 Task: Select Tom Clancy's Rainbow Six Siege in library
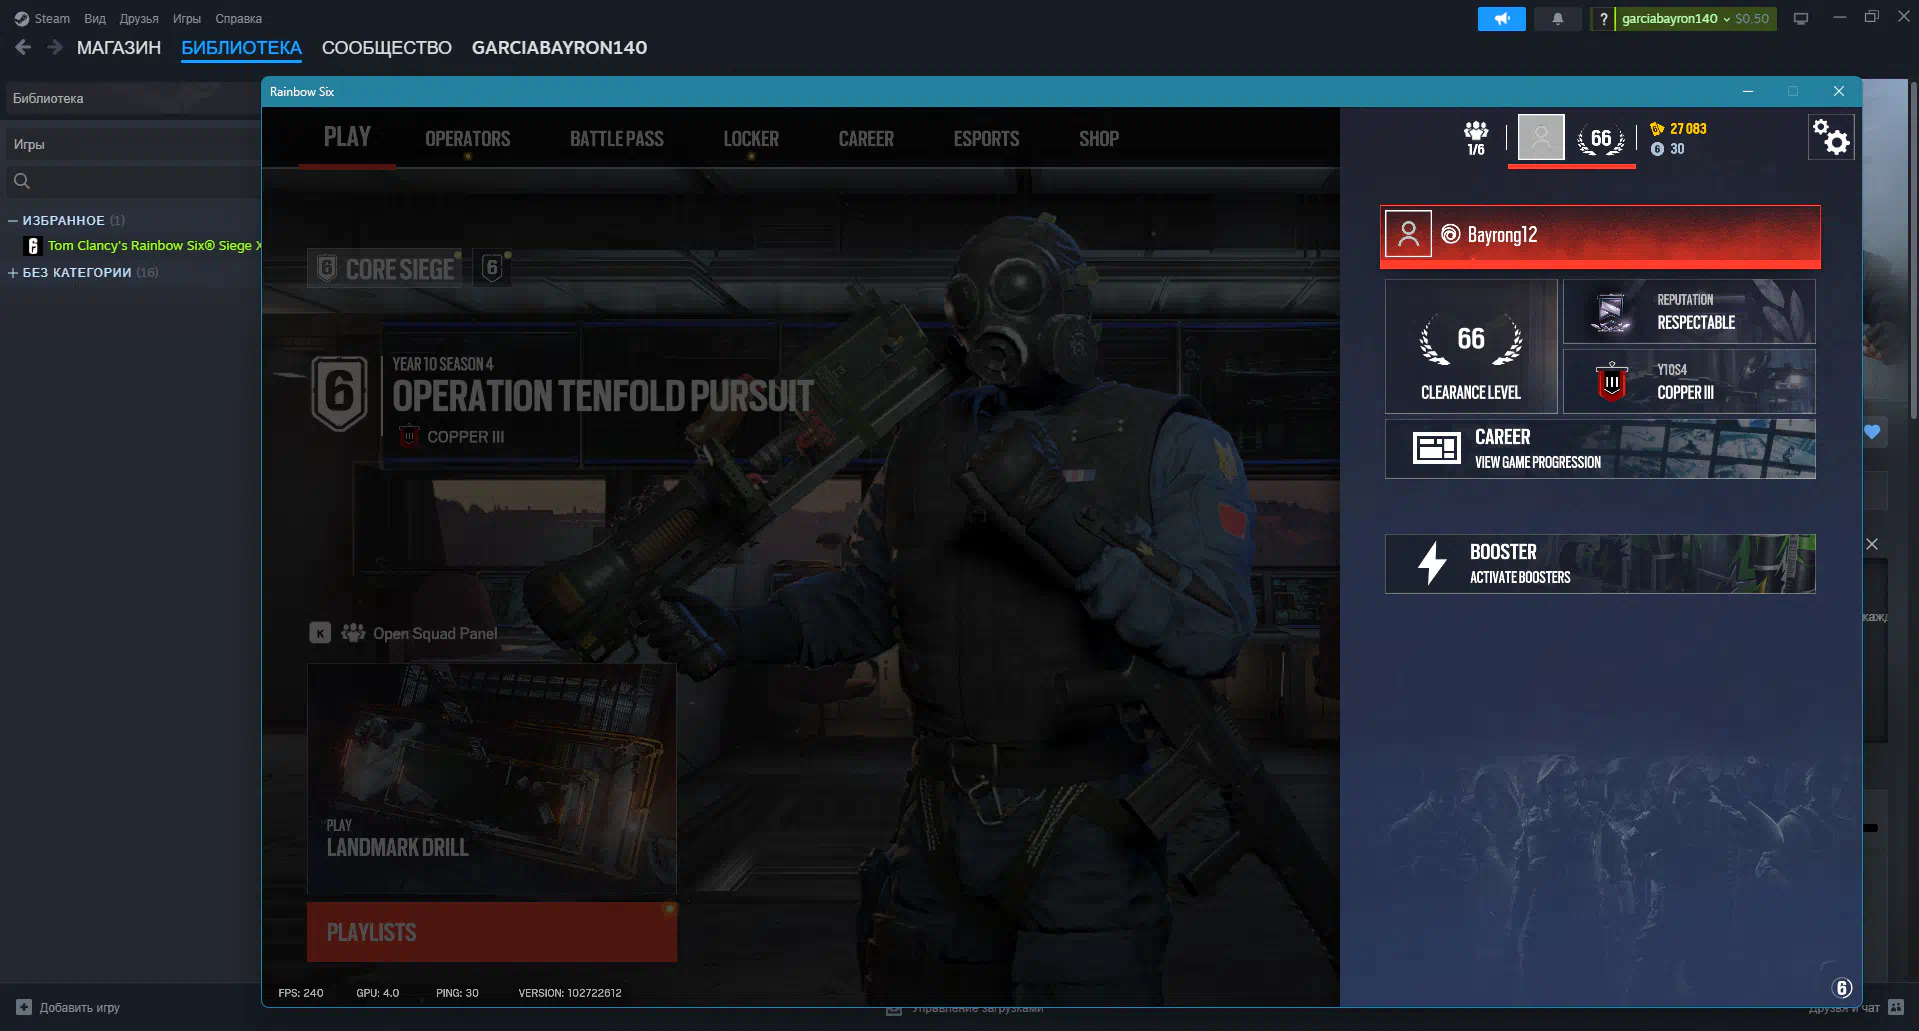tap(150, 246)
